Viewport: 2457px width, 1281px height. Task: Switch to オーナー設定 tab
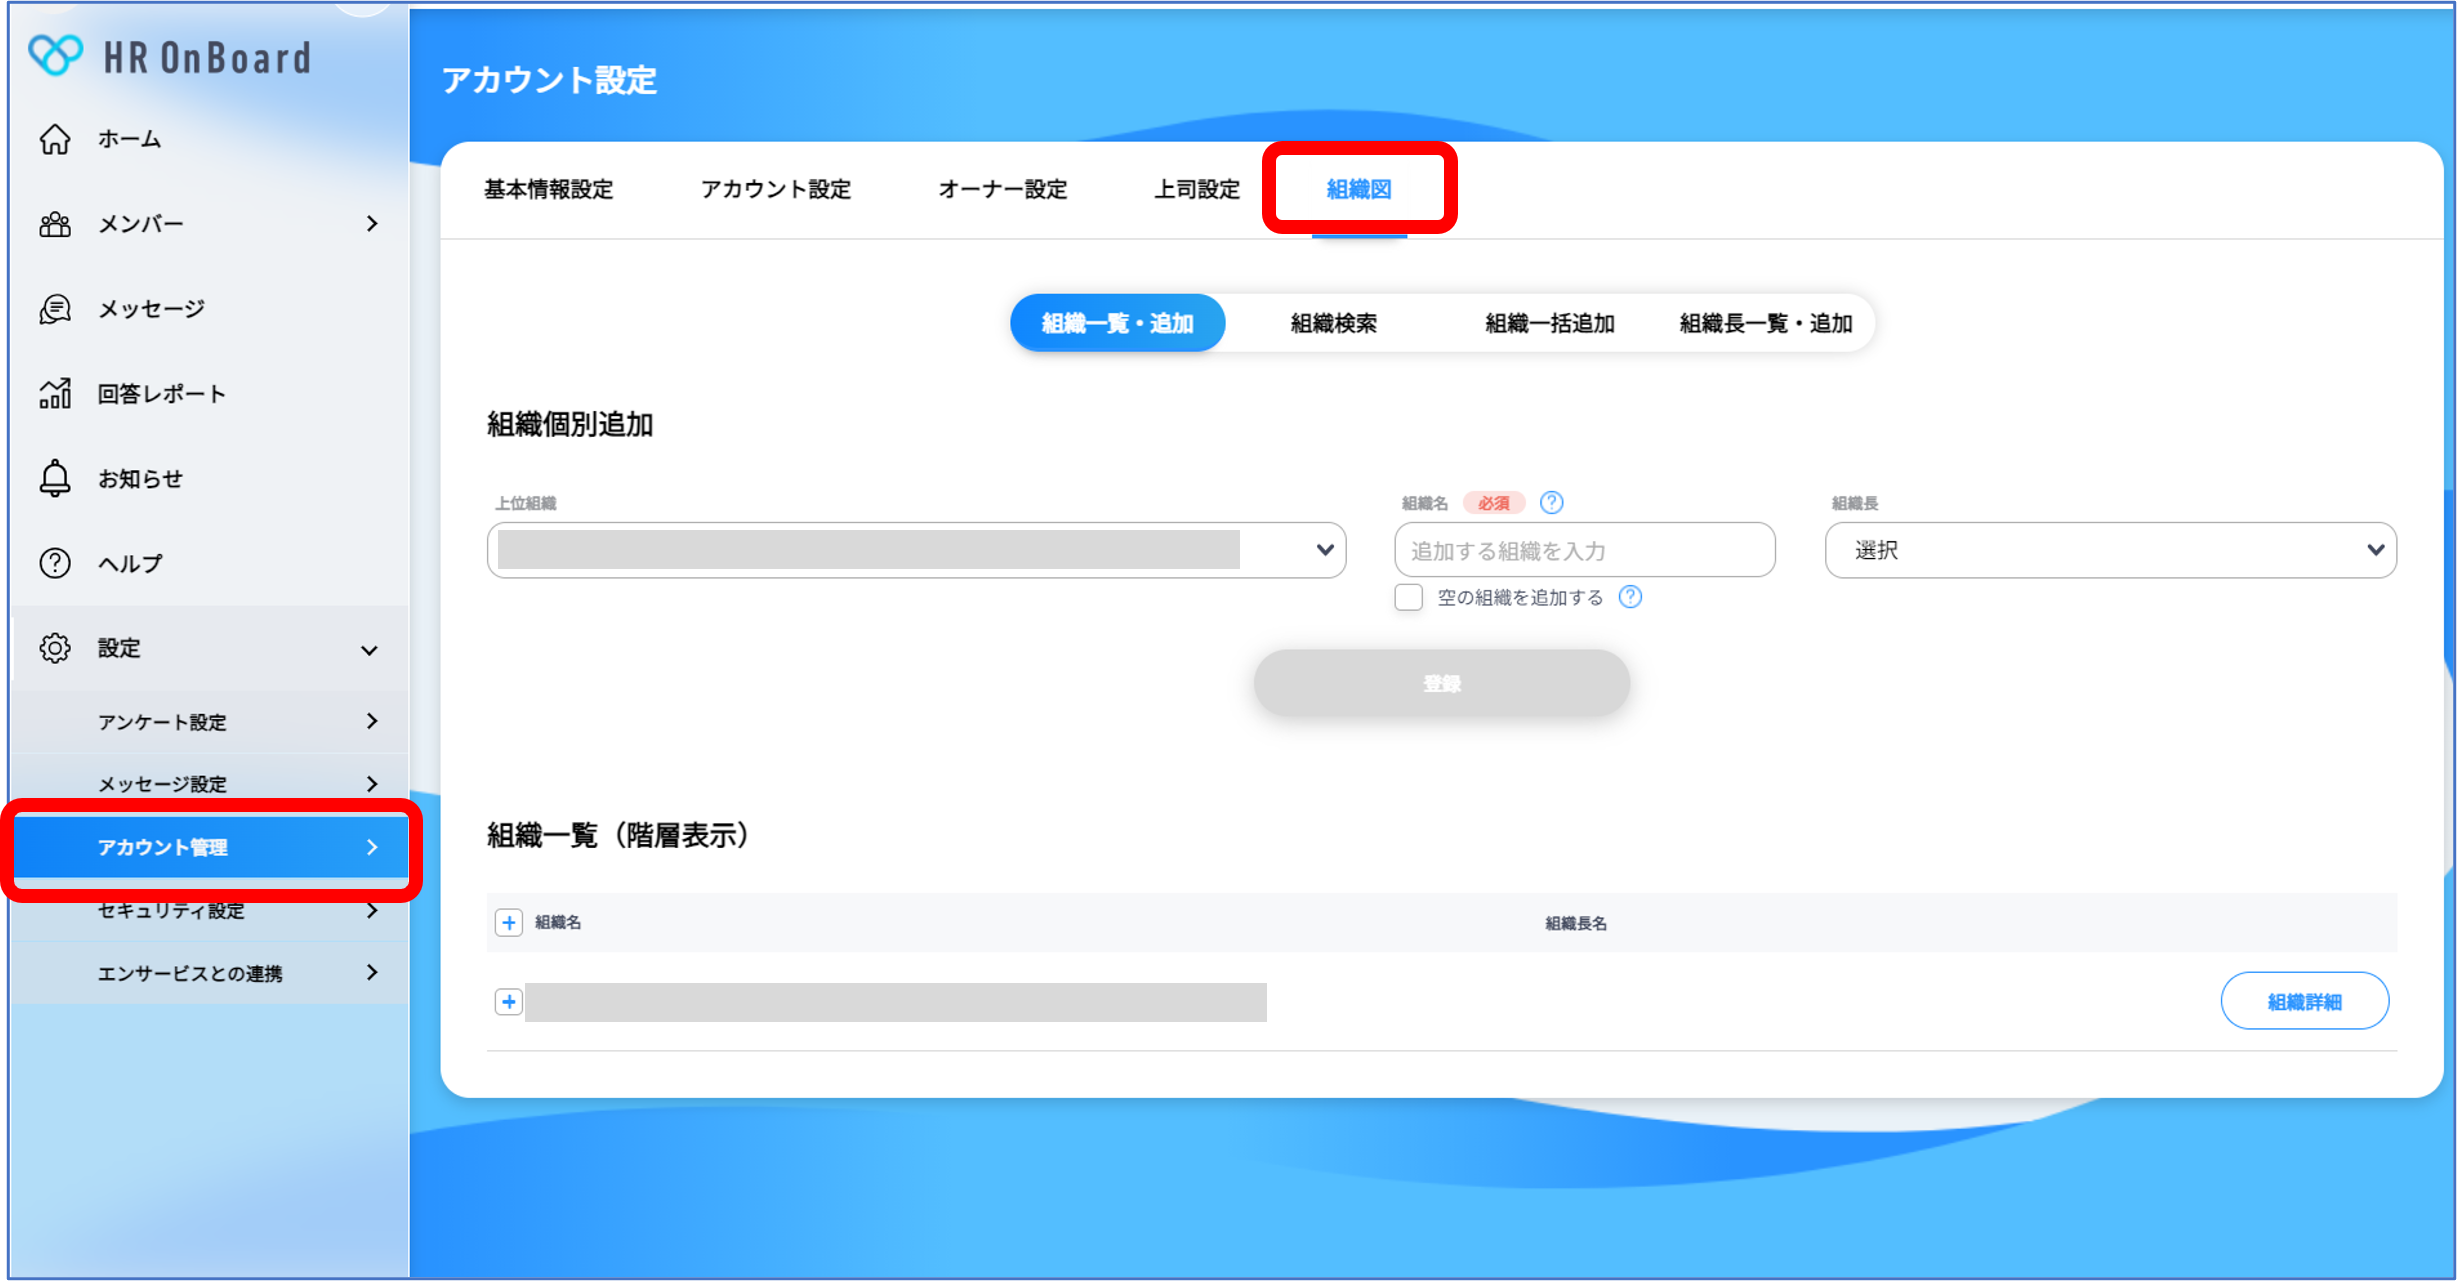pyautogui.click(x=1003, y=189)
